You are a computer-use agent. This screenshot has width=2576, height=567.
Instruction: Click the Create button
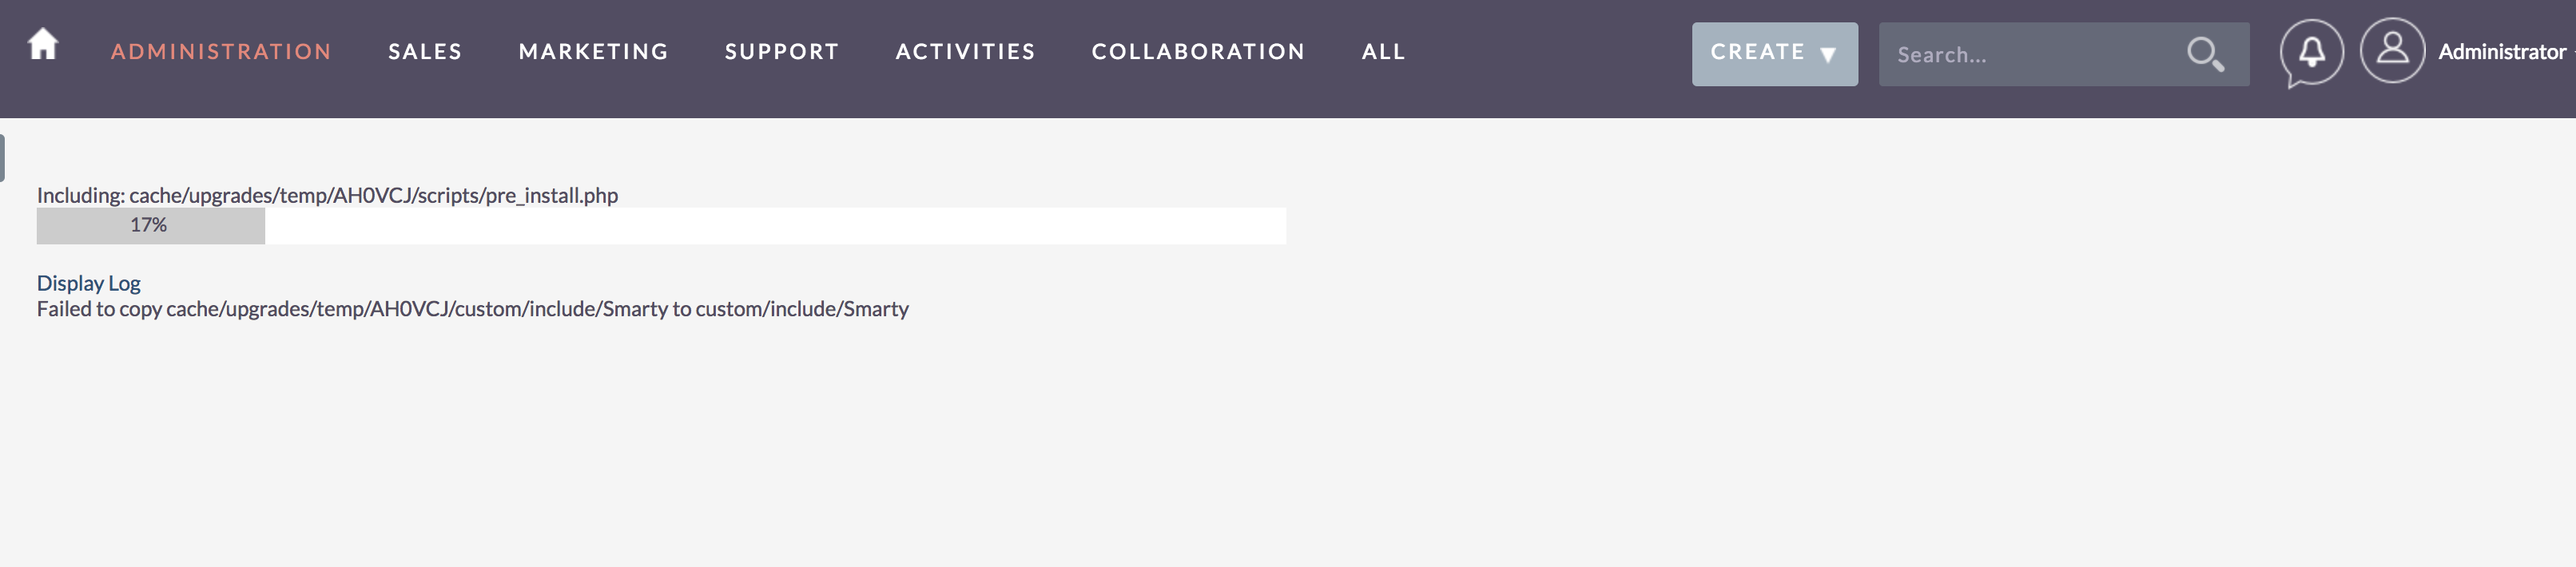click(x=1774, y=54)
